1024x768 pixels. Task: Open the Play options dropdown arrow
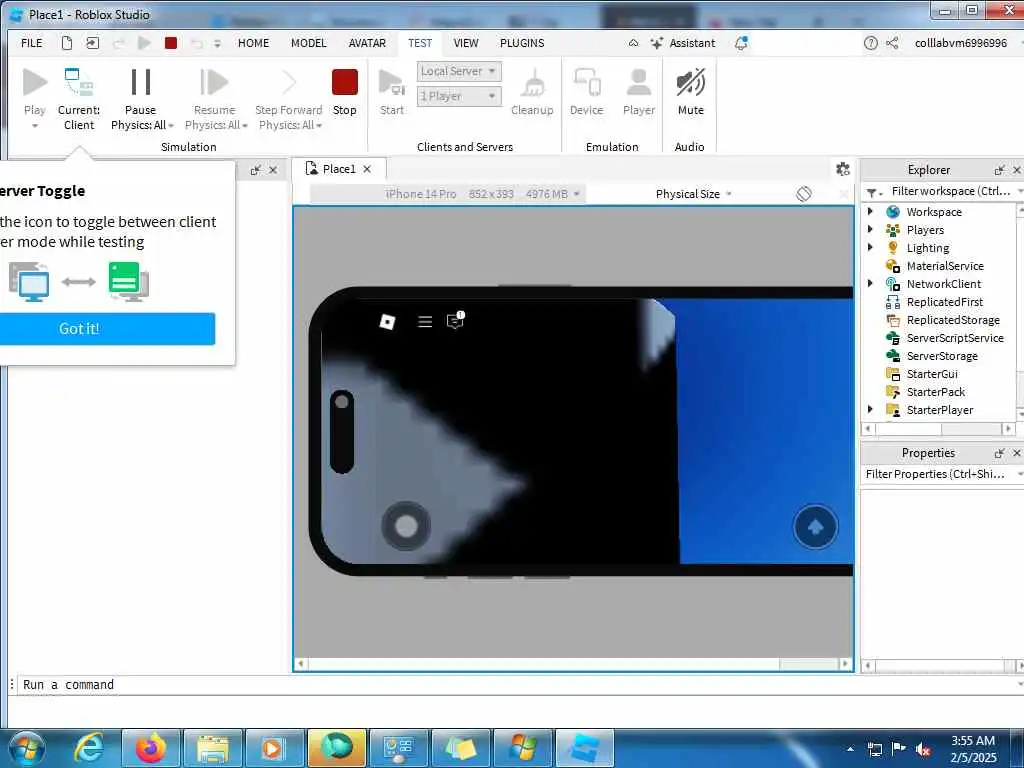[35, 125]
